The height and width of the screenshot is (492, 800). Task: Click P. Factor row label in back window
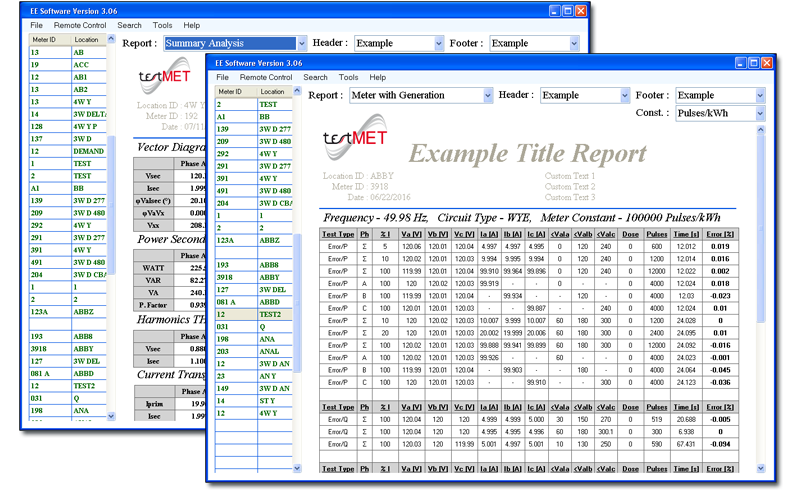point(153,305)
